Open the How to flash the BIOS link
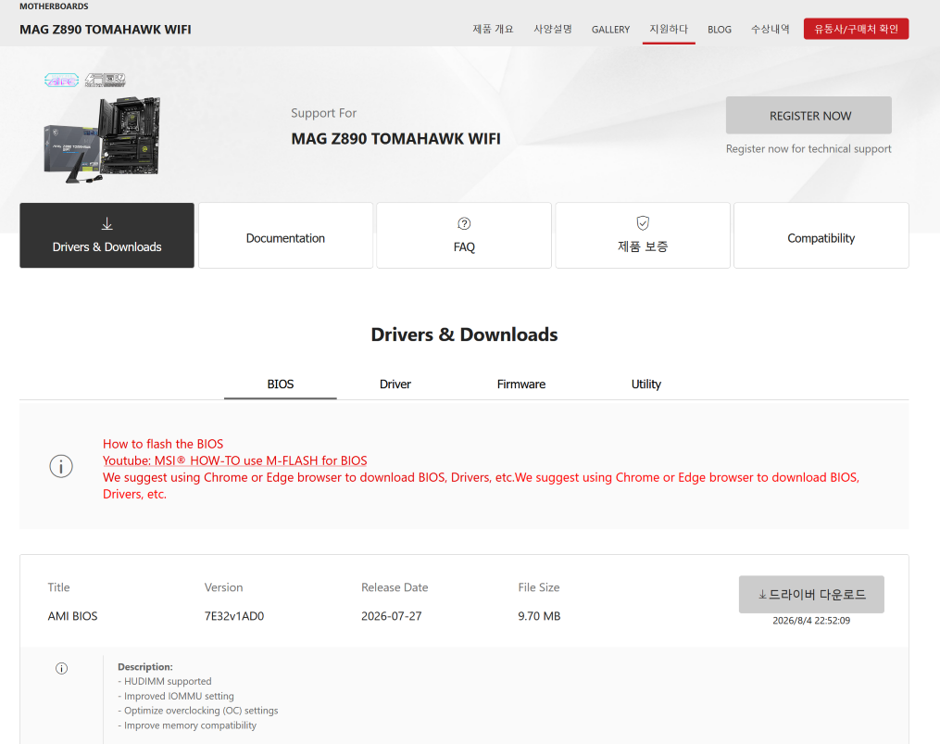 [163, 444]
